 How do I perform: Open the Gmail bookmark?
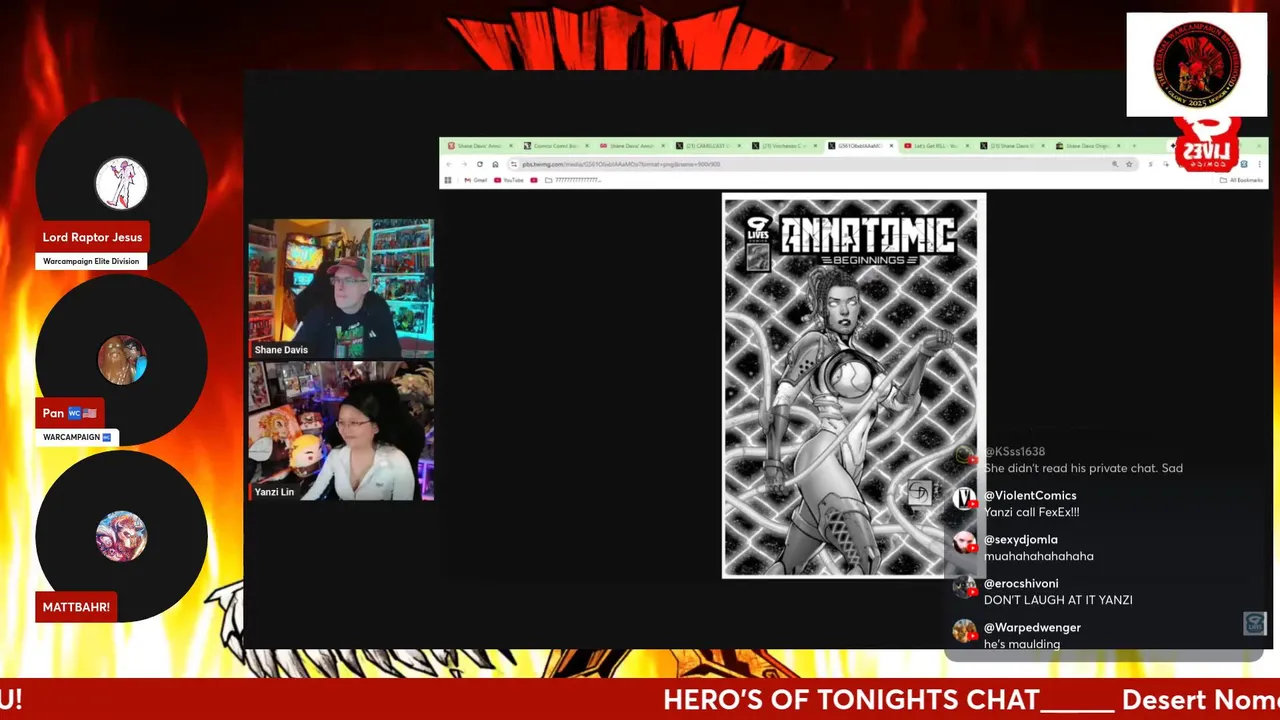(x=476, y=180)
